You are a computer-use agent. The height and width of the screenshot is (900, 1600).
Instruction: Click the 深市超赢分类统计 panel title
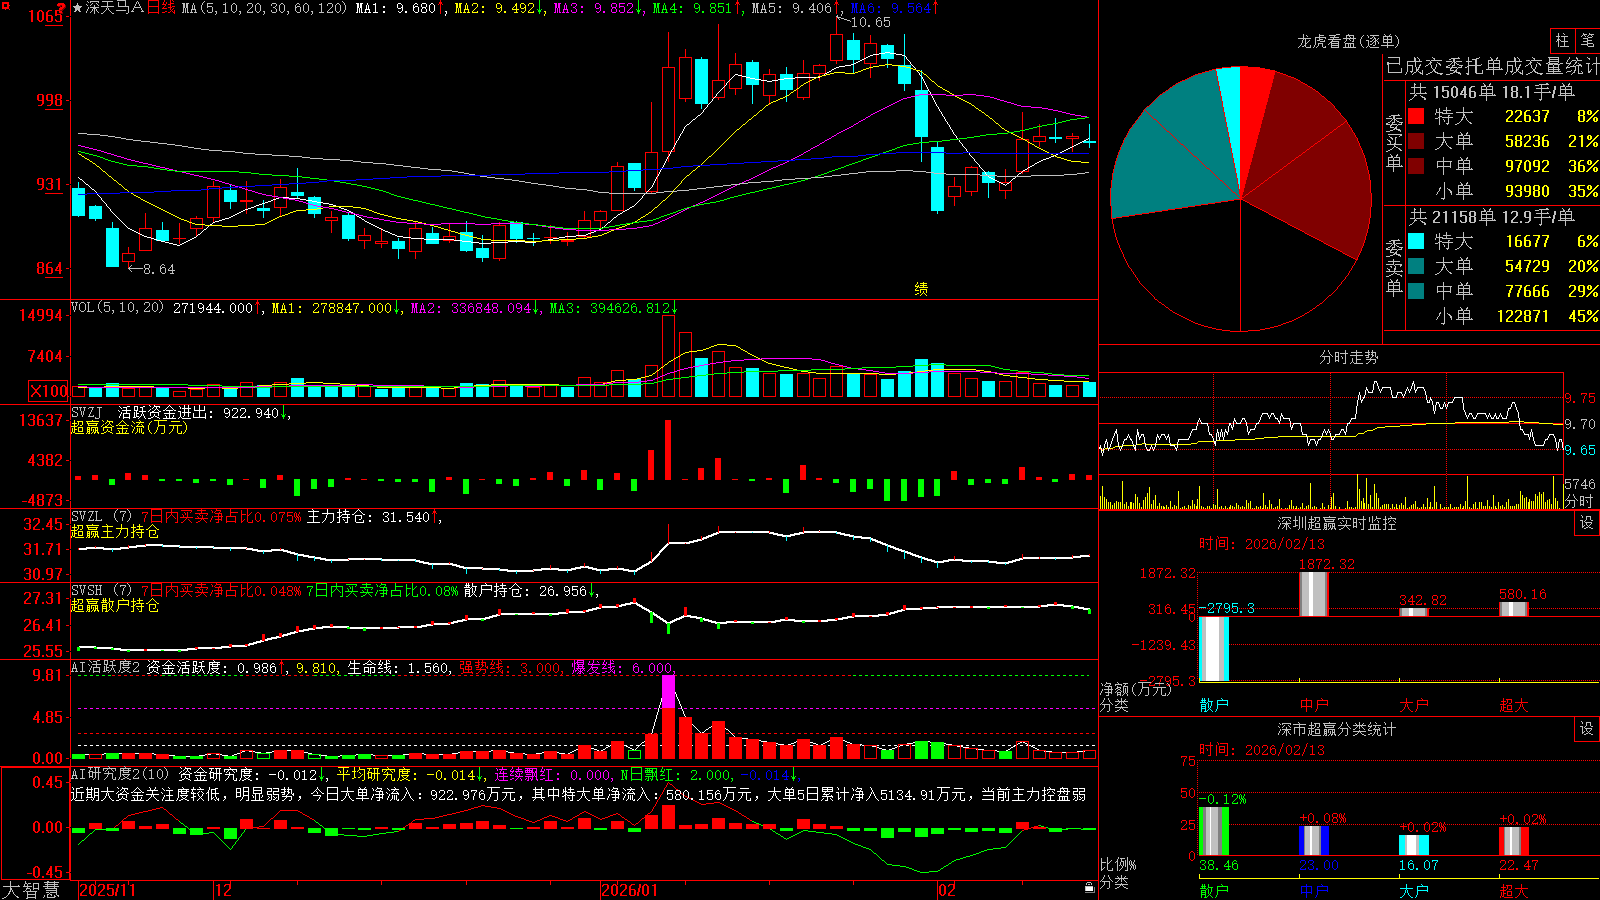pos(1337,729)
